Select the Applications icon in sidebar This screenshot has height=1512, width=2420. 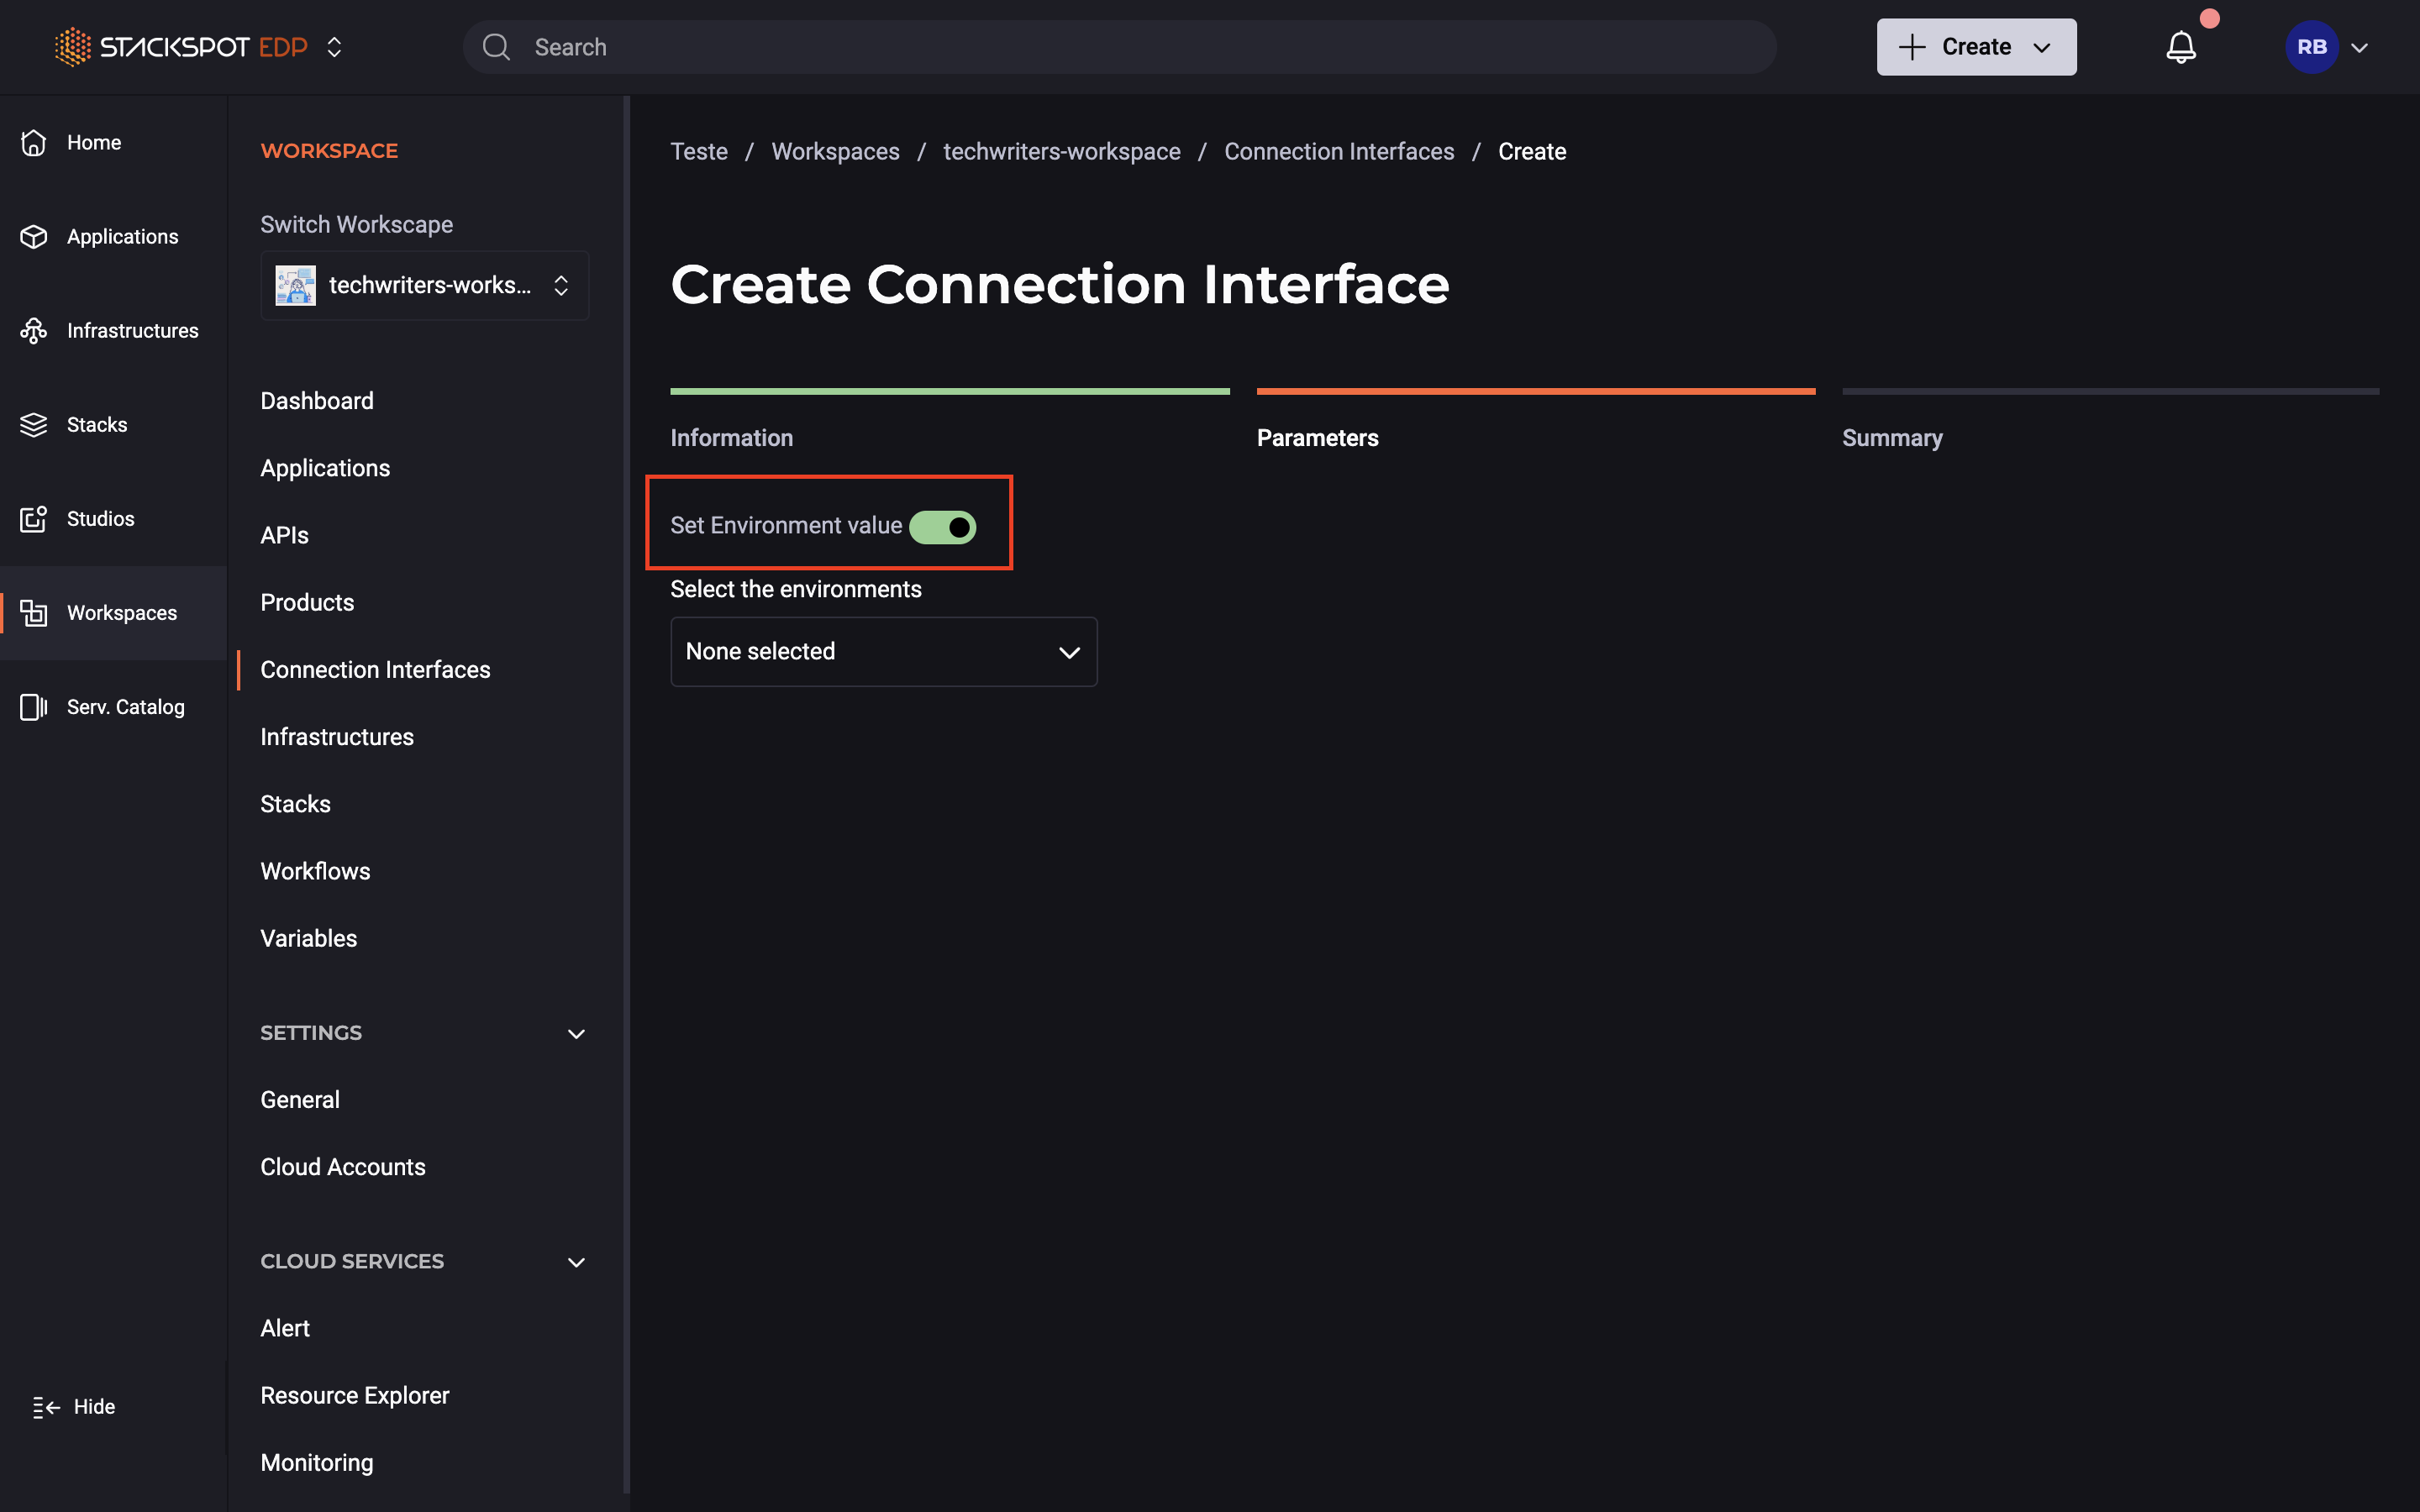34,236
